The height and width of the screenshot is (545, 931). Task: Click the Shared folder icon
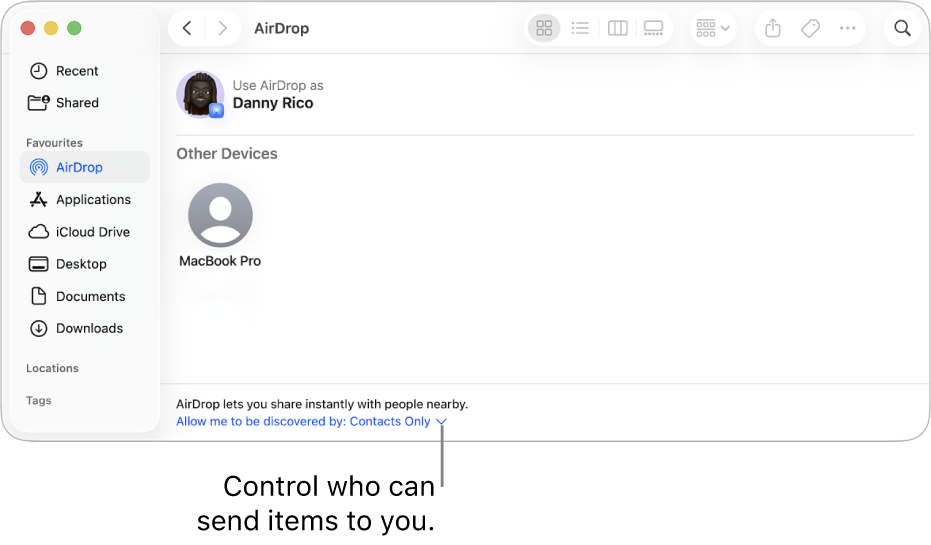click(x=39, y=103)
